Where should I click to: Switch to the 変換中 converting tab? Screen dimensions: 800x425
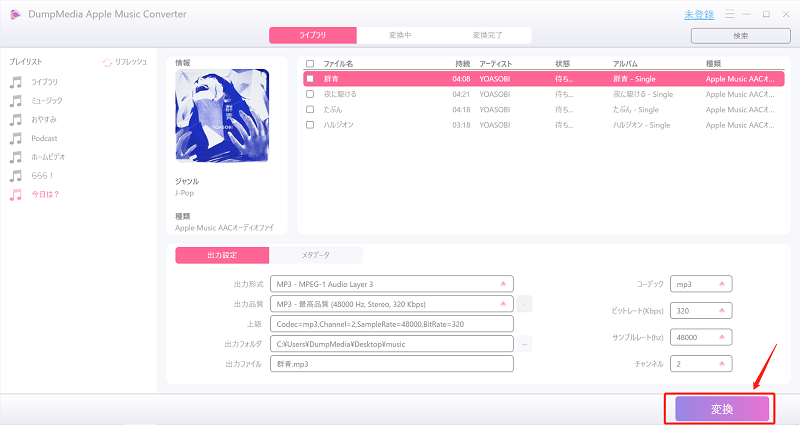[400, 35]
